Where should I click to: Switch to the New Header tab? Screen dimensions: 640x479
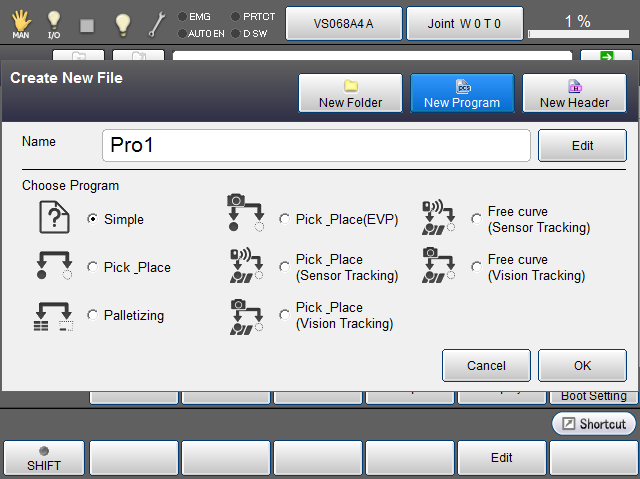click(574, 93)
